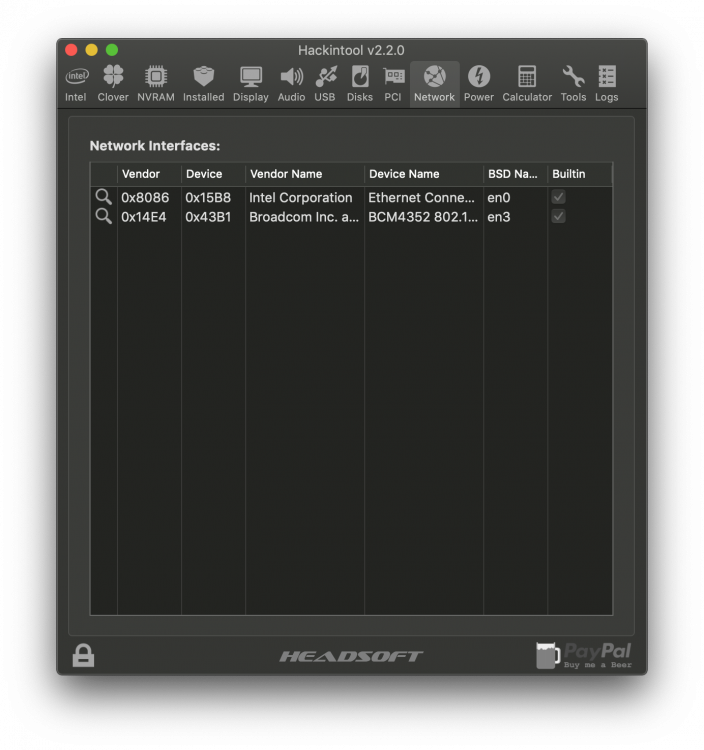The image size is (704, 750).
Task: Open the NVRAM section
Action: 156,84
